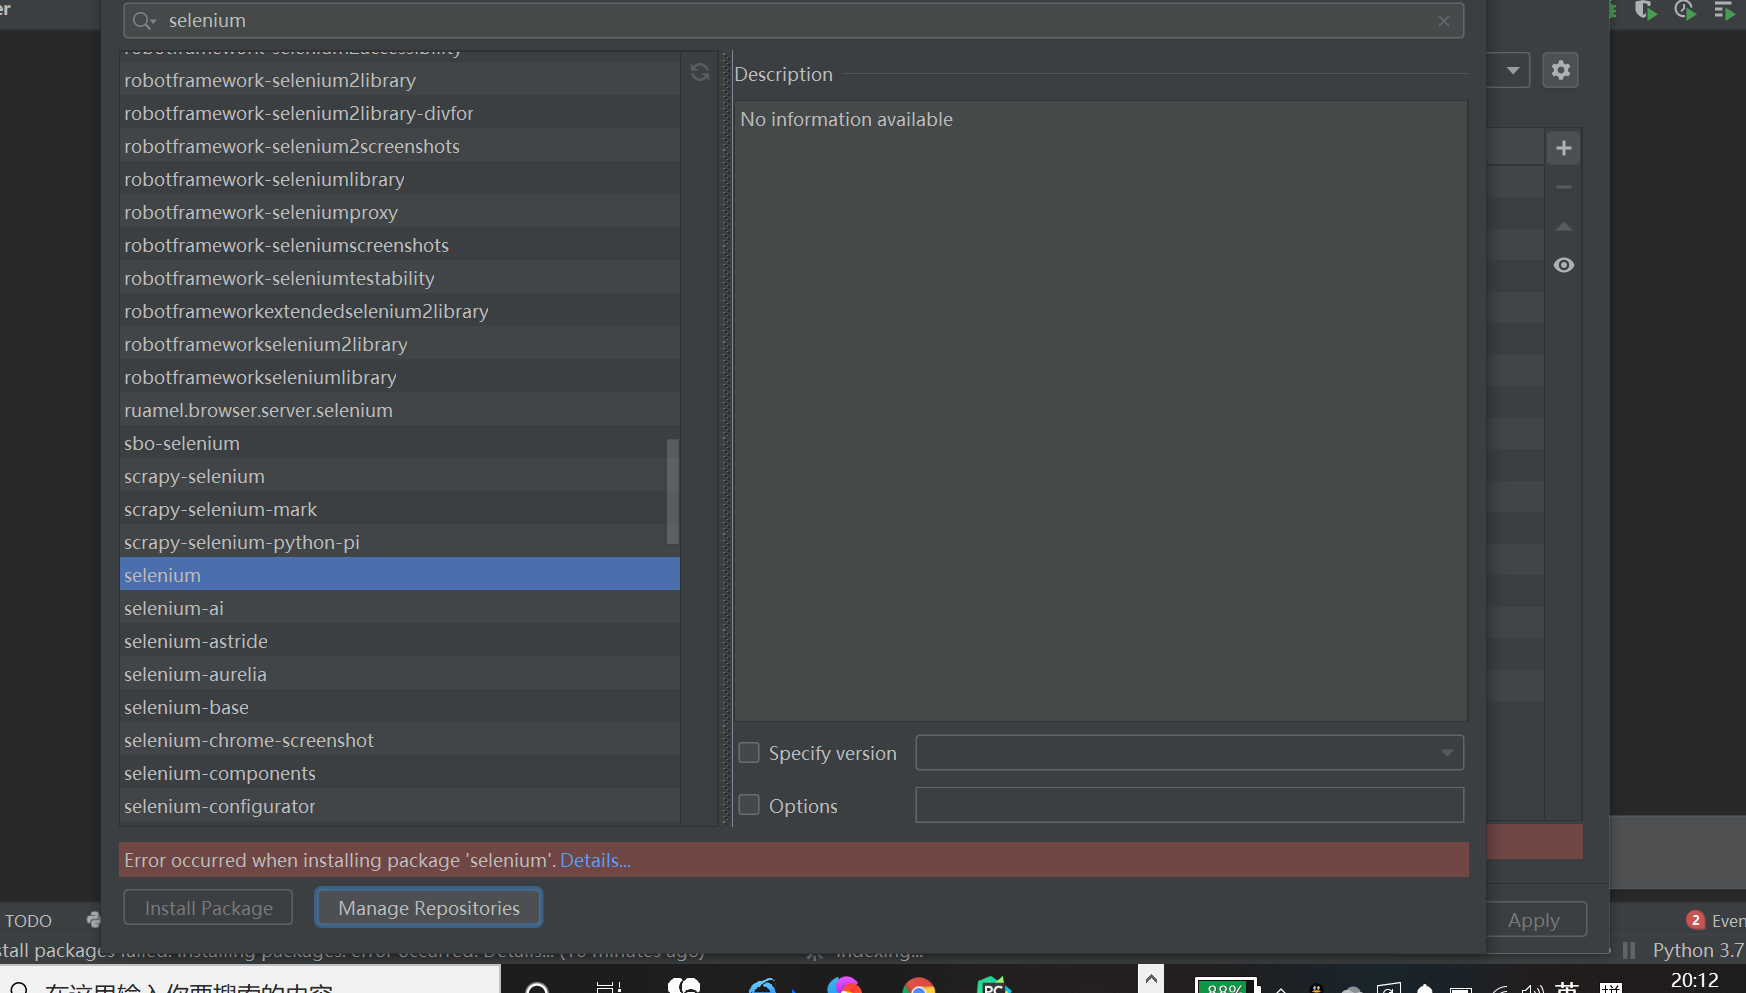Screen dimensions: 1746x993
Task: Pause the indexing background task
Action: point(1629,950)
